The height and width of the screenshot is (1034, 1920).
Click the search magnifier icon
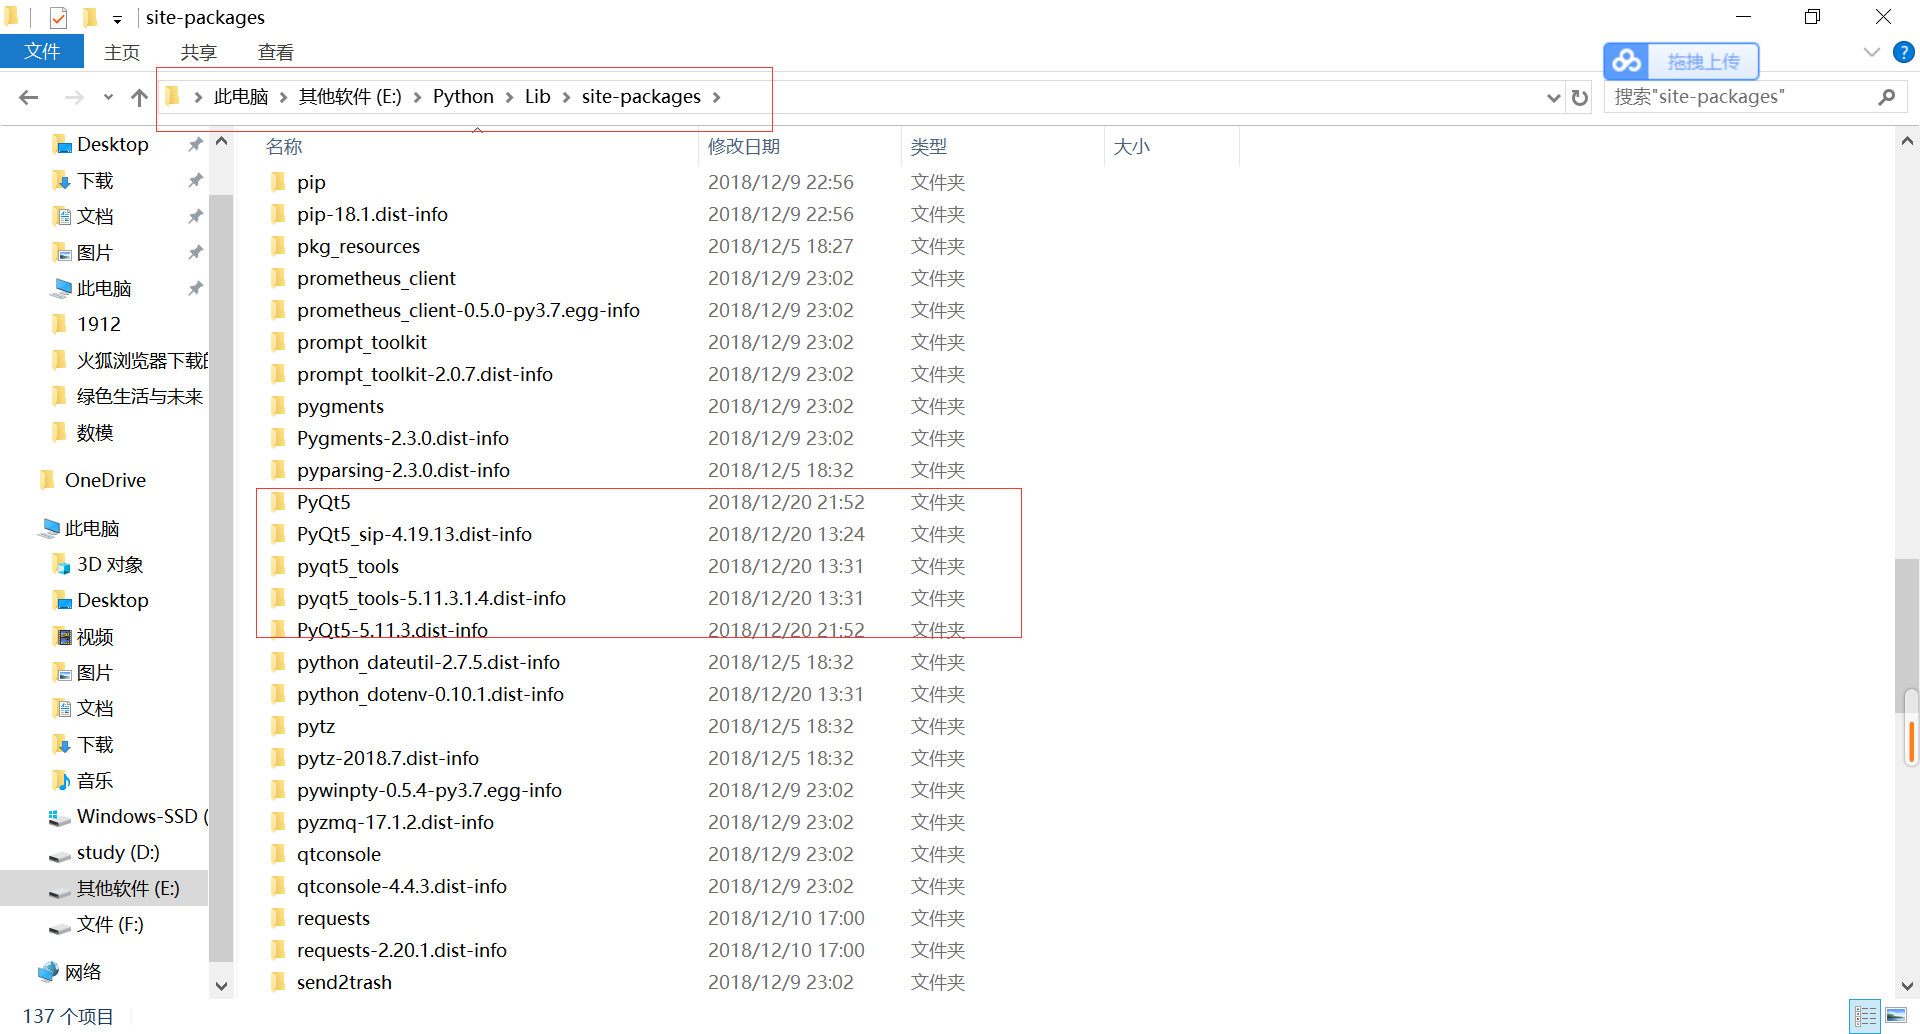click(1887, 97)
